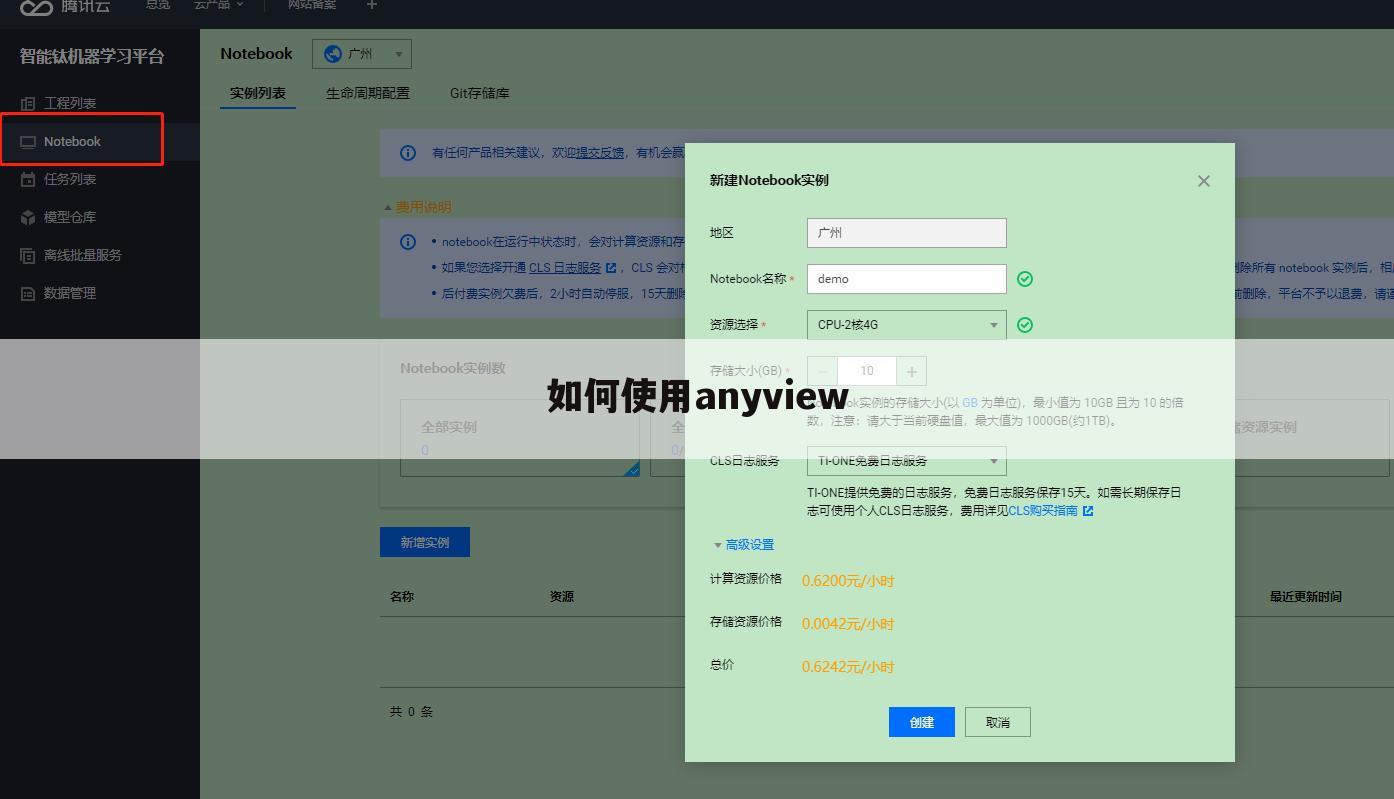1394x799 pixels.
Task: Click the 0.6200元/小时 compute price
Action: [848, 581]
